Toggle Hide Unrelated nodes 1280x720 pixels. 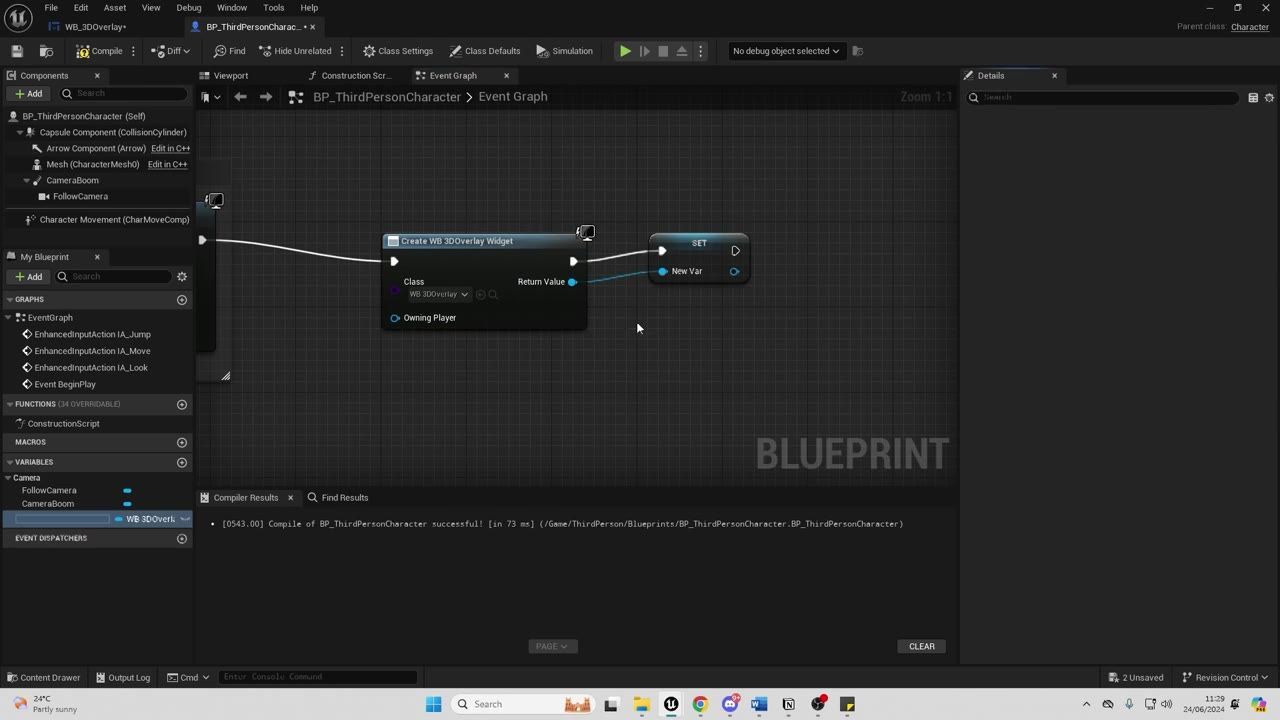(x=295, y=51)
